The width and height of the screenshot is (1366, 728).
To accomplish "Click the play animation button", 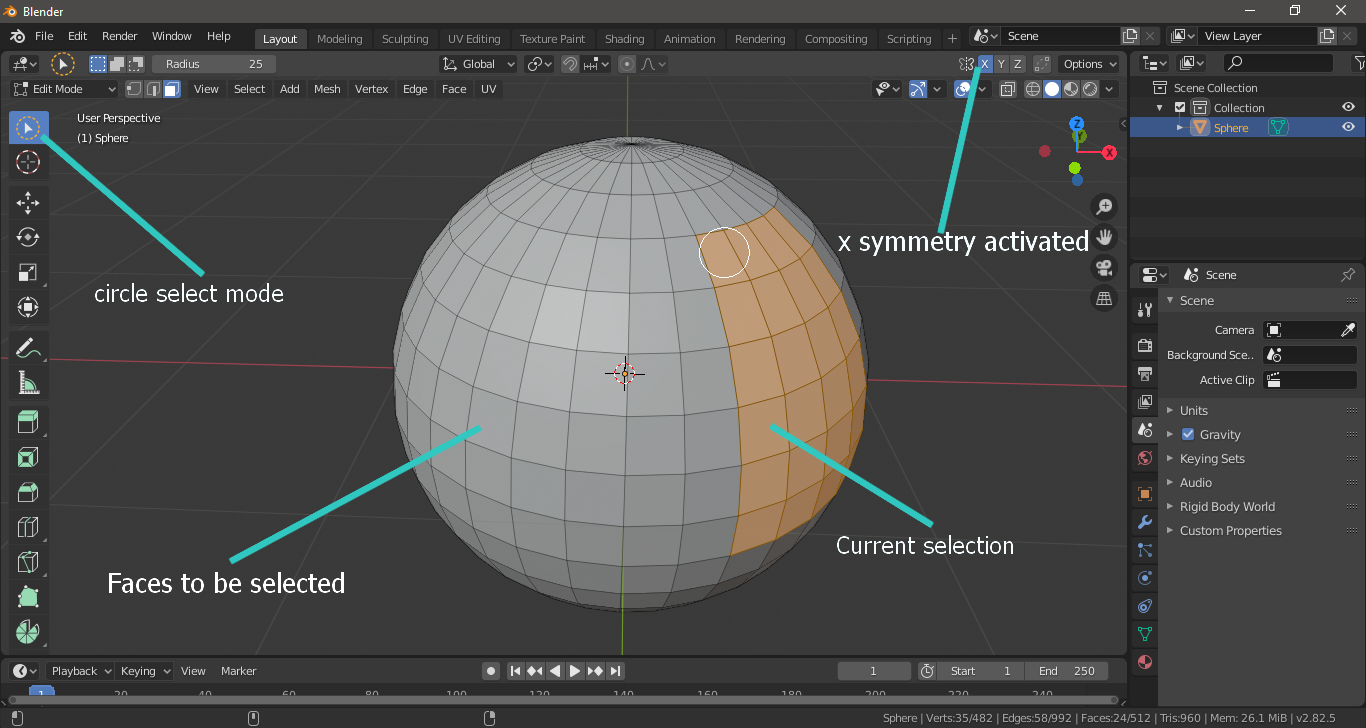I will pos(575,671).
